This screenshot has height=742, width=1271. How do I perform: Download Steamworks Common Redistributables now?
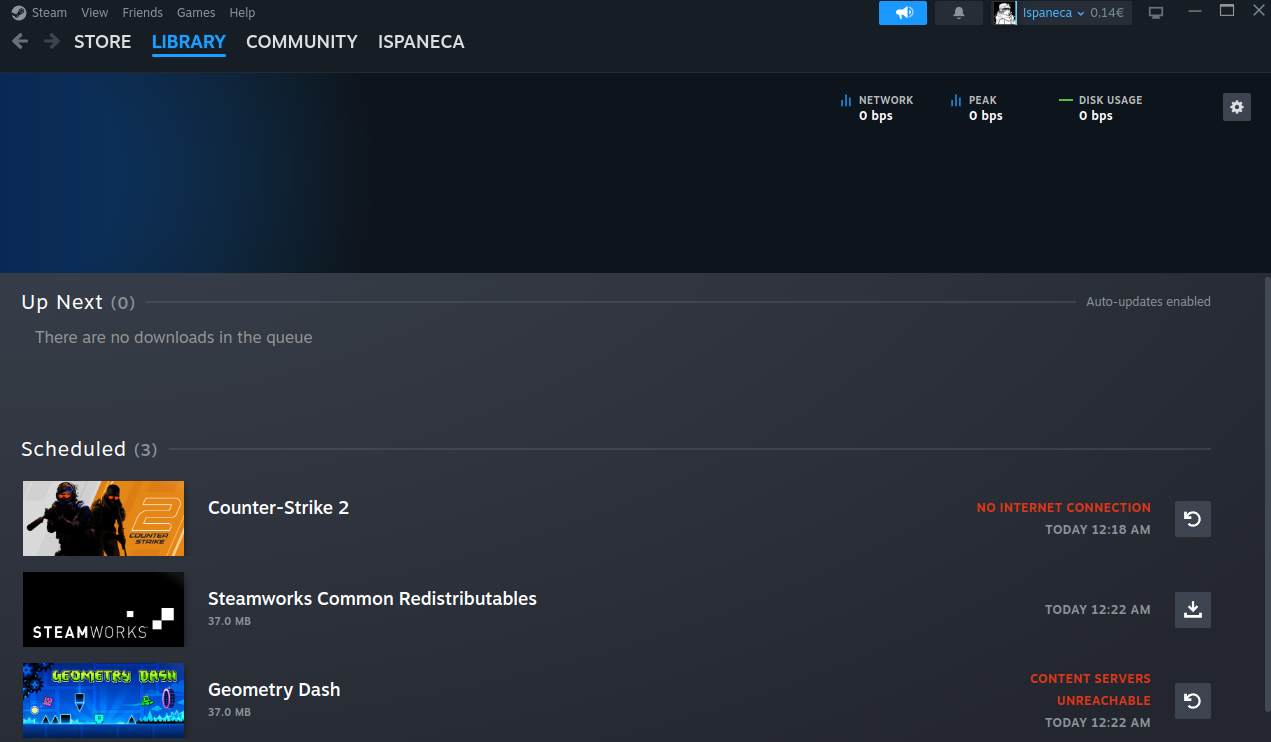(1193, 610)
